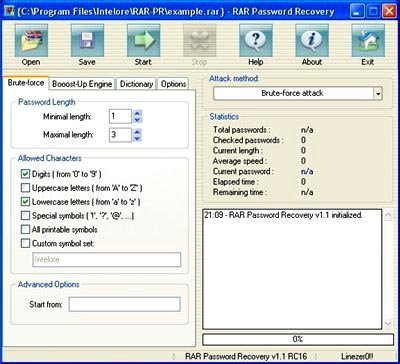Enable the Custom symbol set checkbox
Image resolution: width=400 pixels, height=364 pixels.
point(25,244)
